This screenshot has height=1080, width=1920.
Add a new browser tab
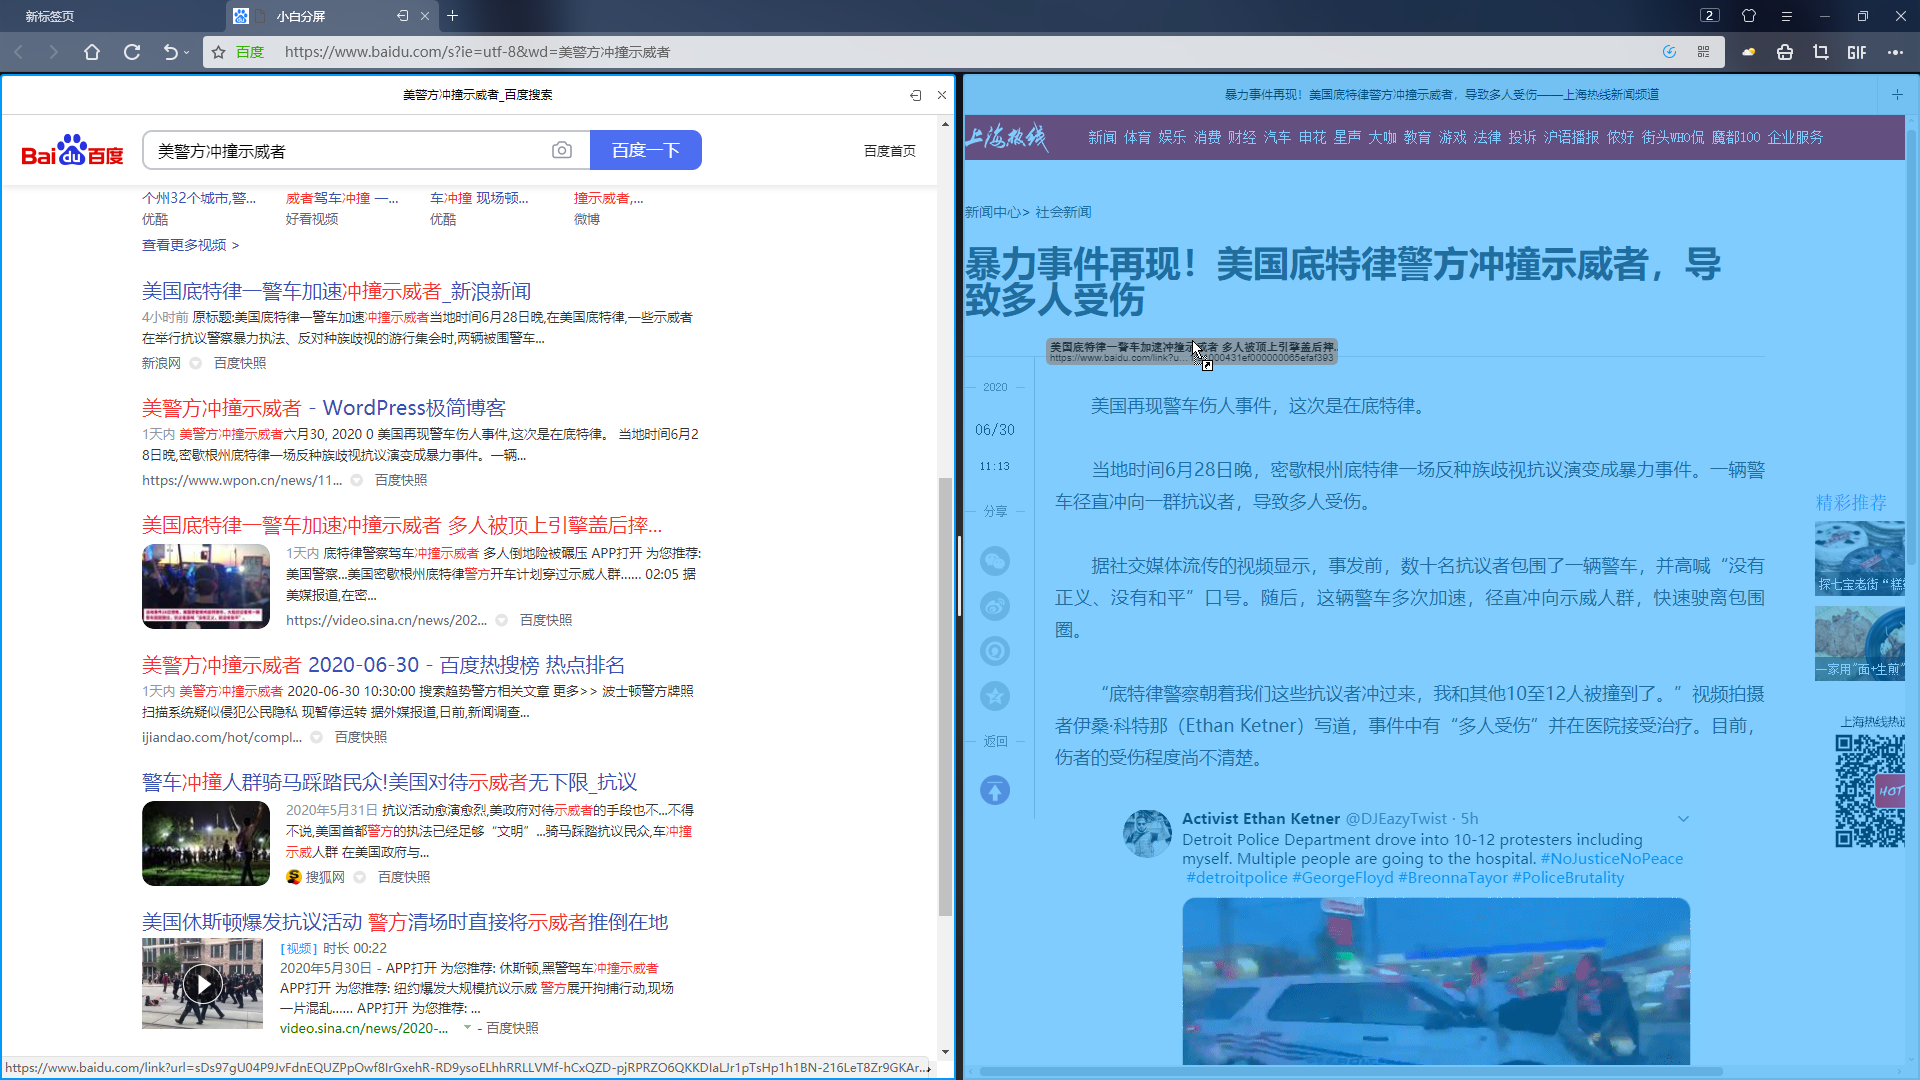(453, 15)
